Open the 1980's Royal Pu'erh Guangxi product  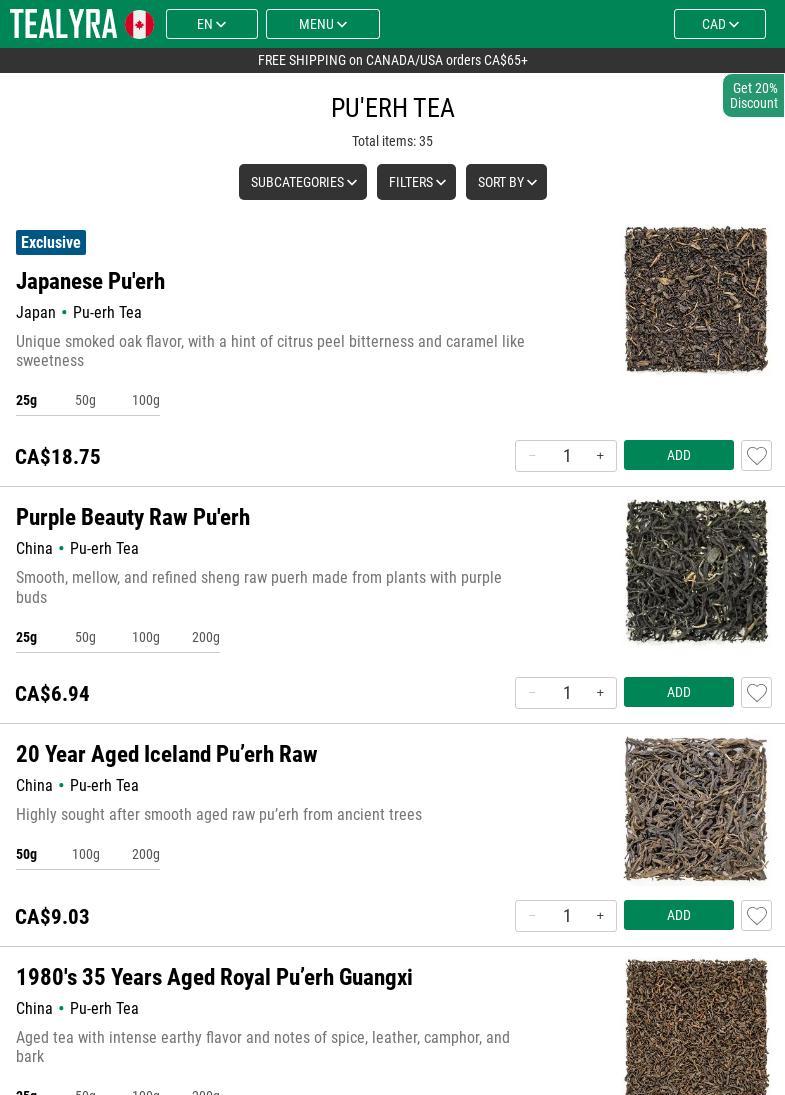[214, 977]
